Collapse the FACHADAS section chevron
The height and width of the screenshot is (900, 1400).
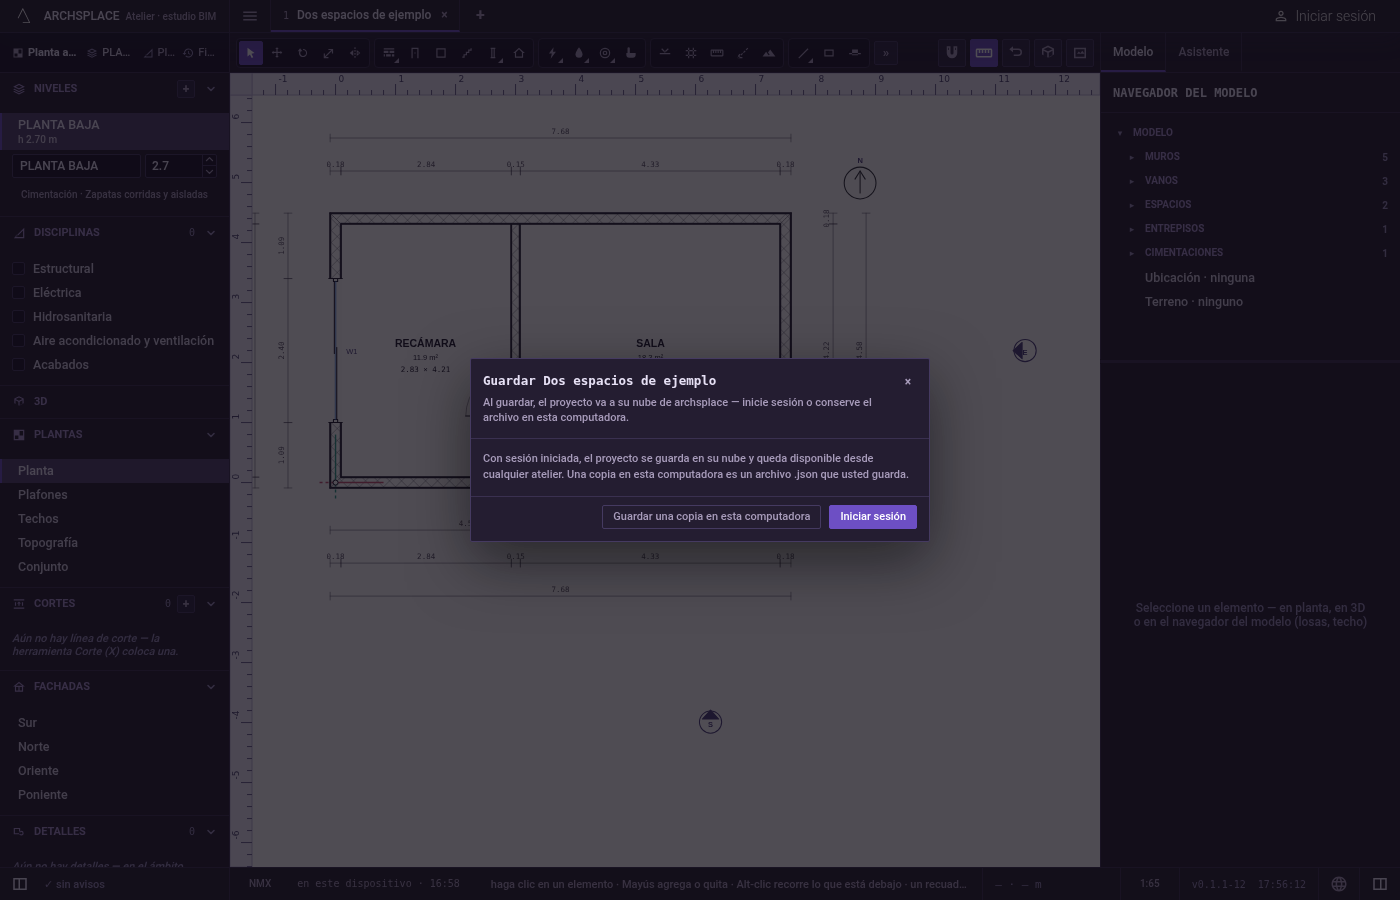[211, 687]
